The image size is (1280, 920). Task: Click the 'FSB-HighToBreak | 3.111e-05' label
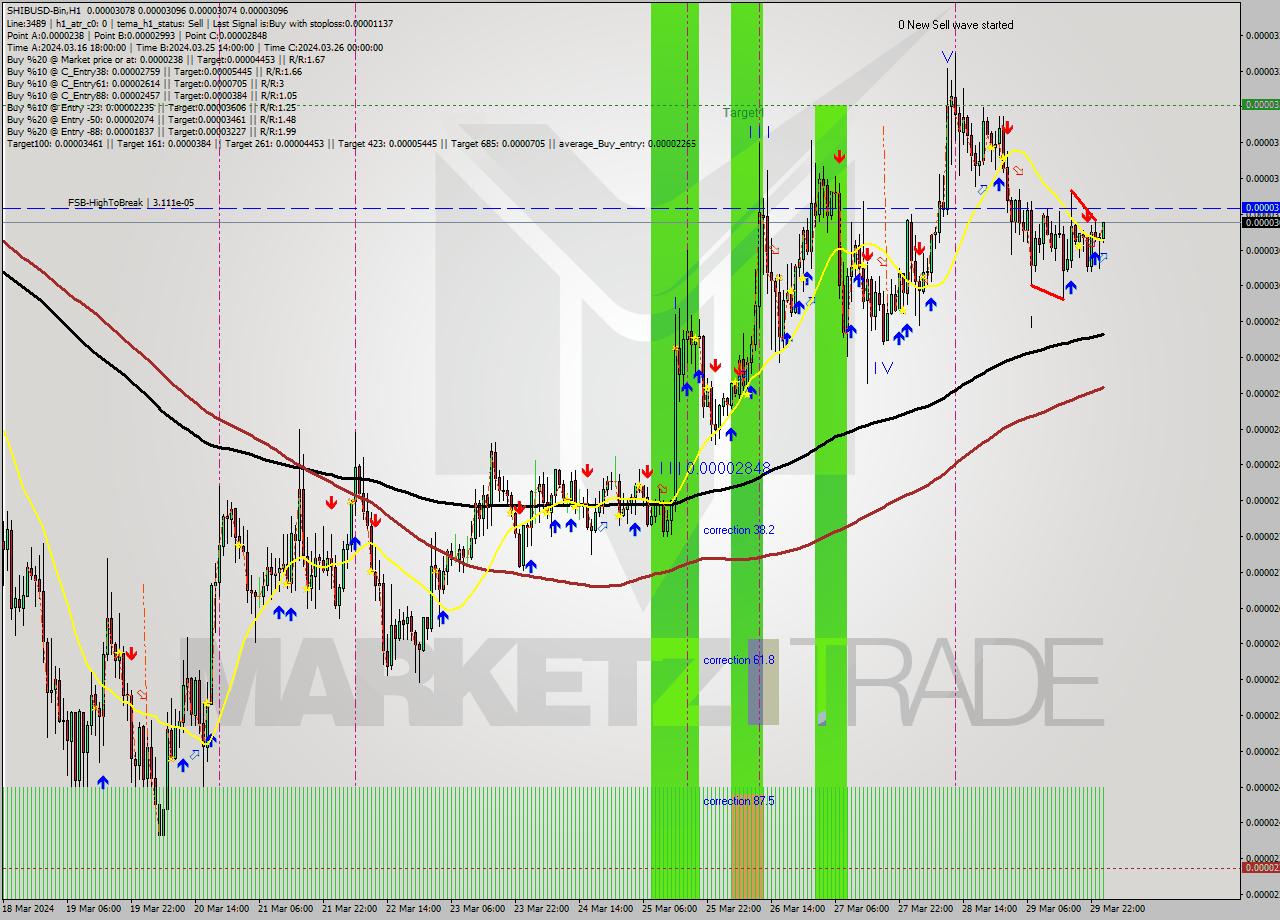click(131, 203)
